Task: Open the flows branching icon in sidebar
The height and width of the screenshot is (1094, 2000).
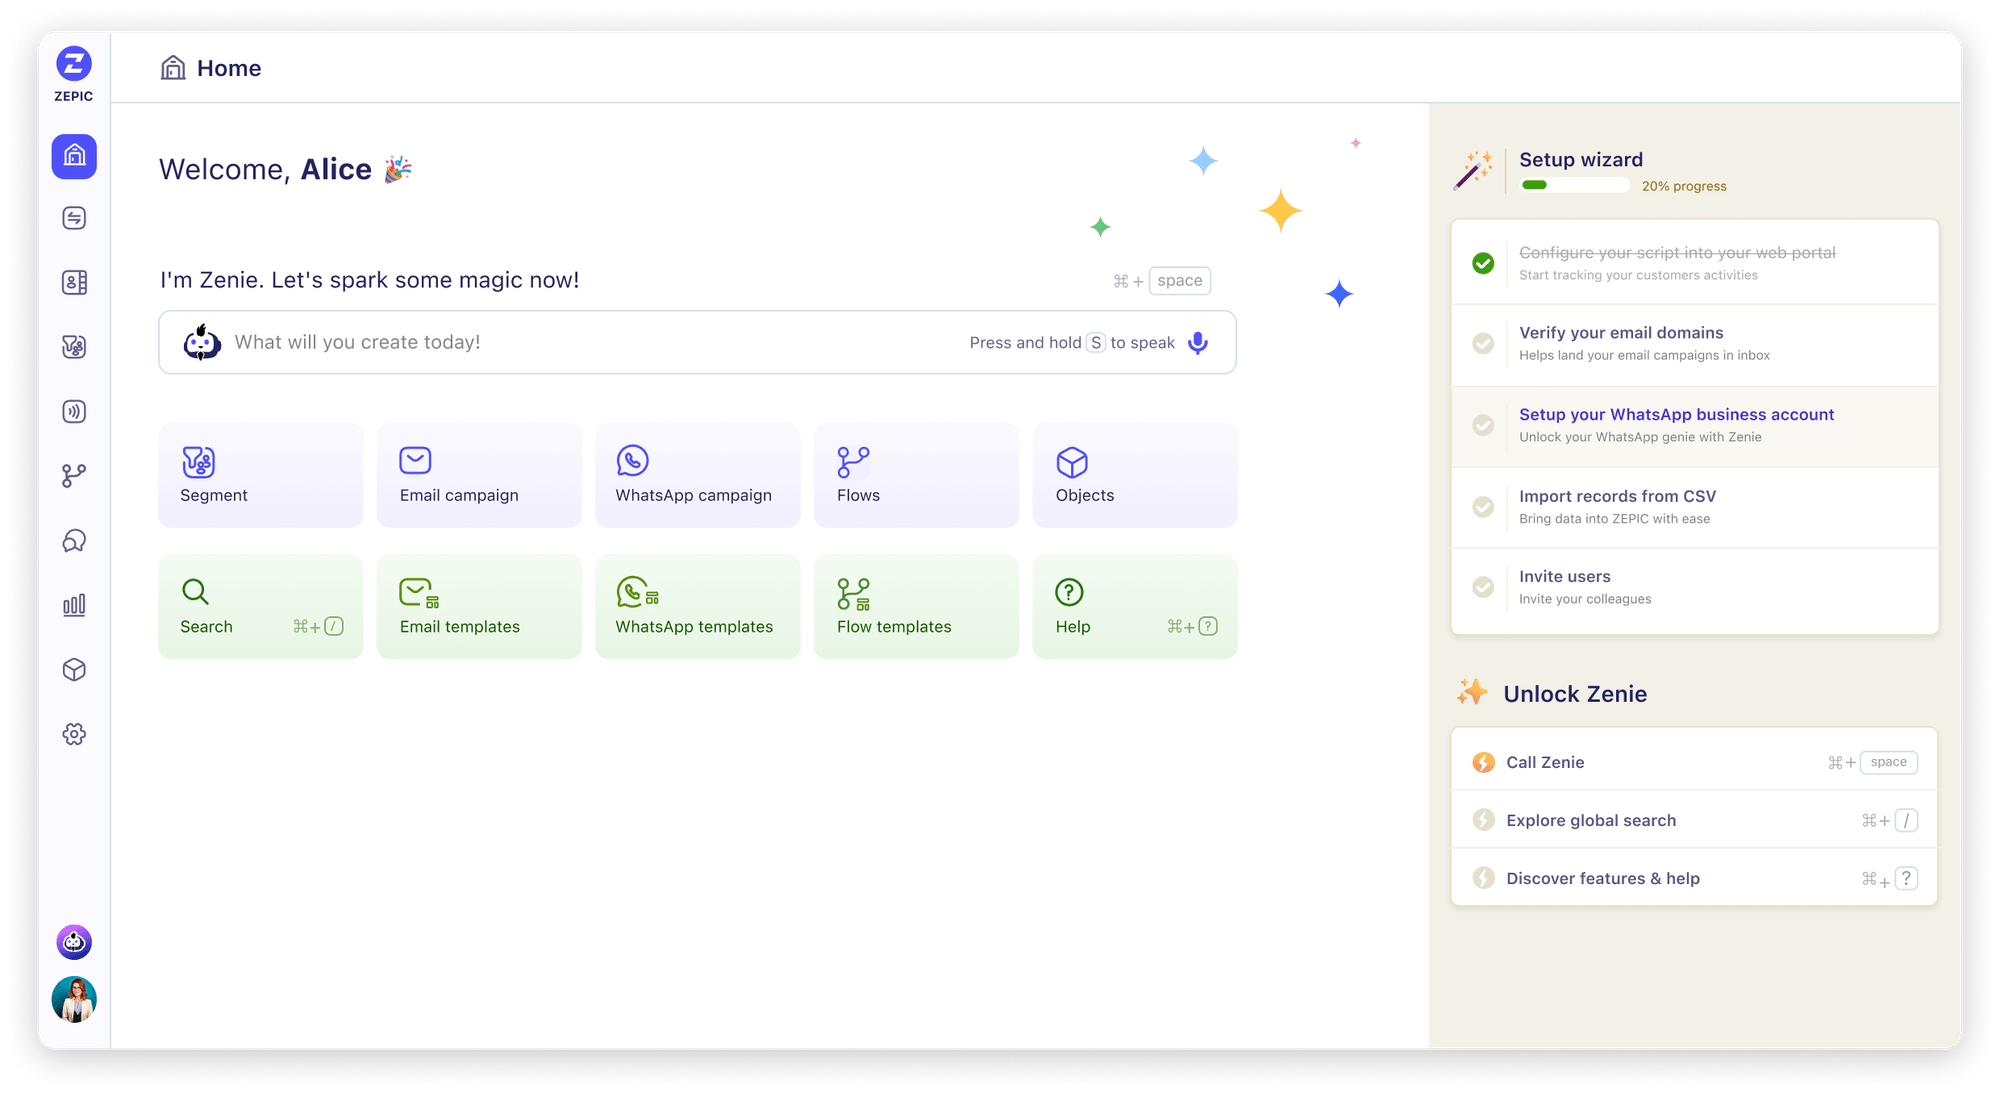Action: point(72,476)
